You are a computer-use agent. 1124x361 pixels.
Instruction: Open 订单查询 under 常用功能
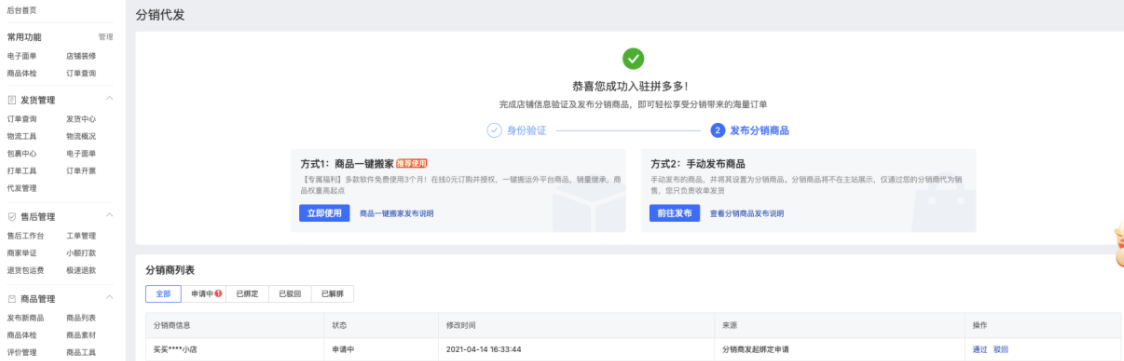(x=81, y=73)
